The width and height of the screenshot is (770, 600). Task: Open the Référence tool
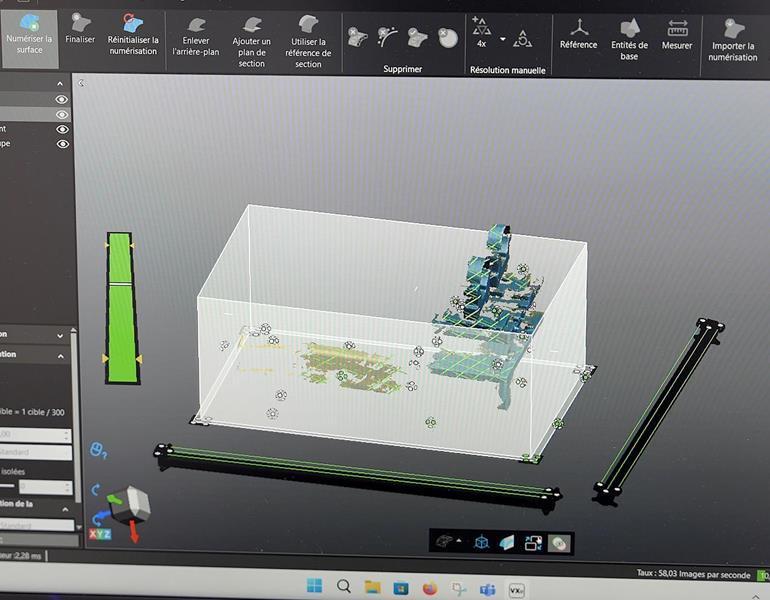point(578,33)
